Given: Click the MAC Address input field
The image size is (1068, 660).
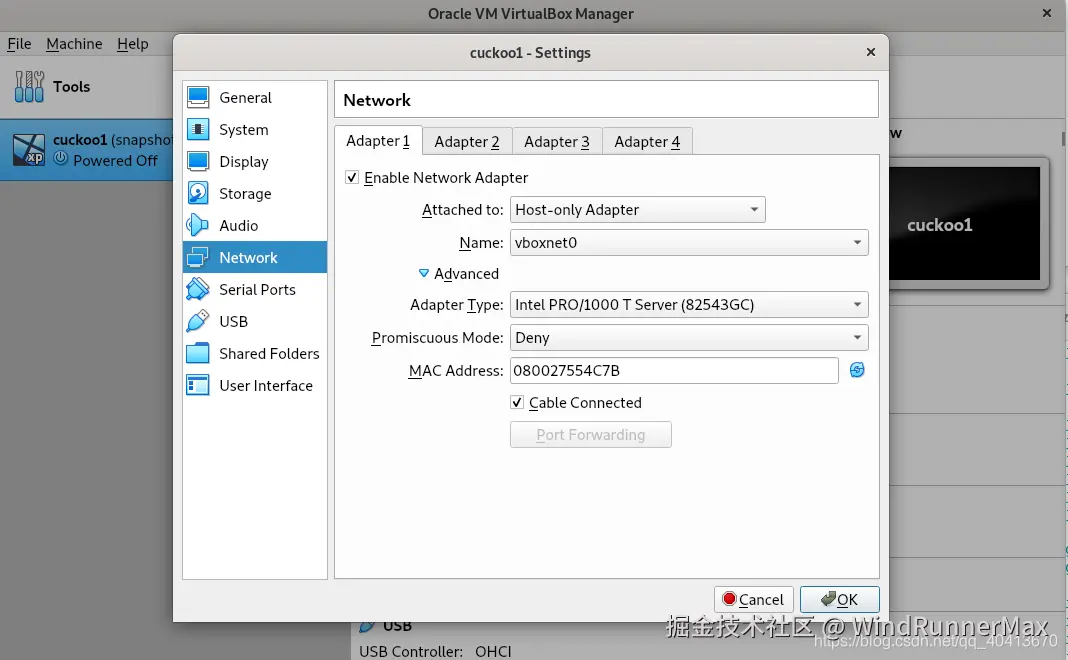Looking at the screenshot, I should pyautogui.click(x=674, y=371).
